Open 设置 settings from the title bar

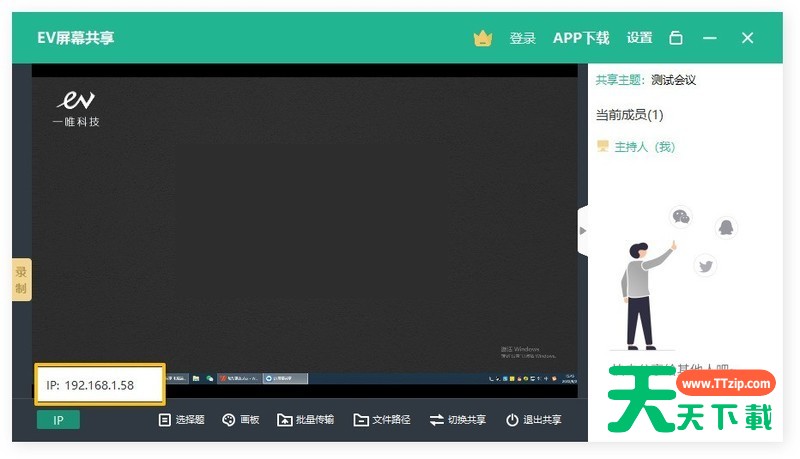point(639,38)
